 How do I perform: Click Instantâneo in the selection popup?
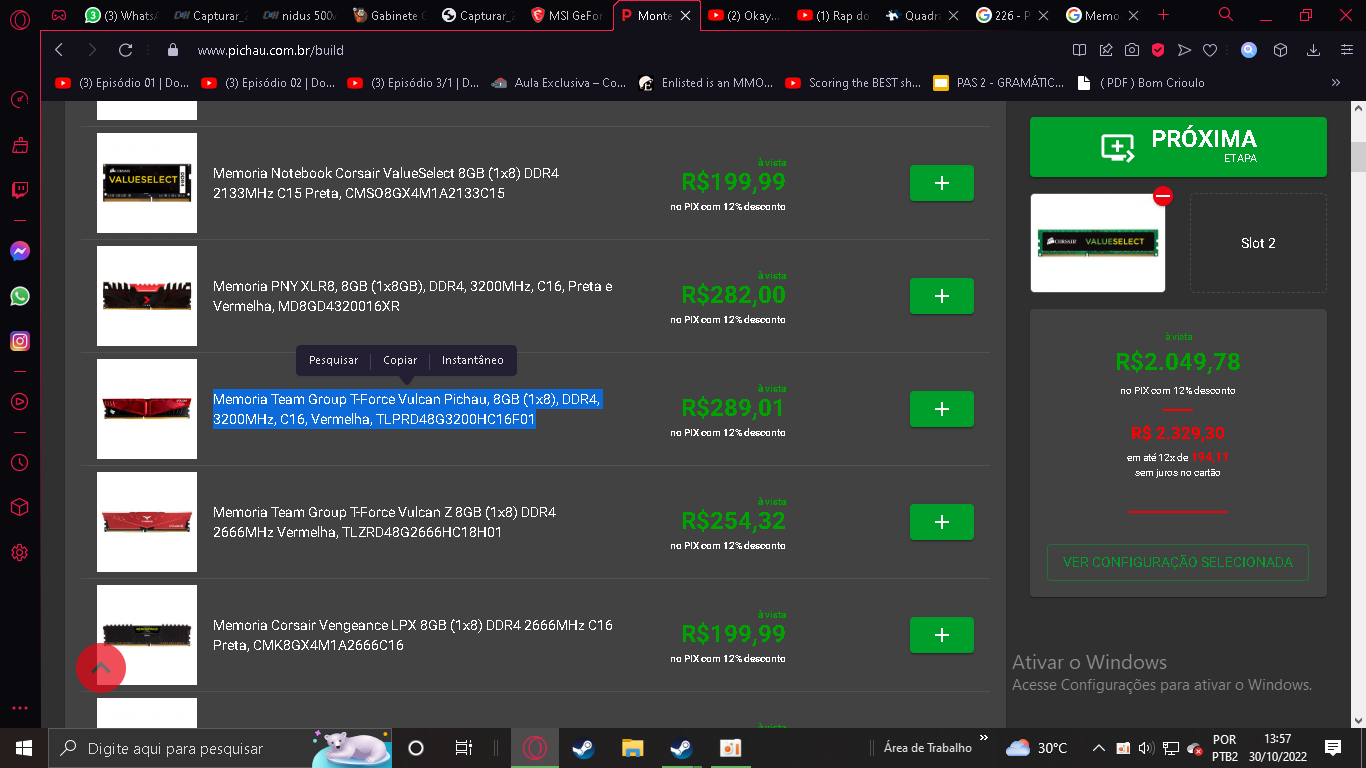(x=473, y=360)
